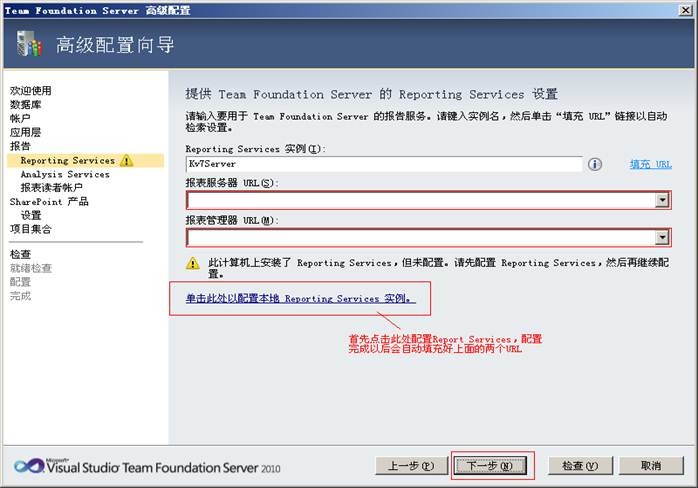Click the 检查 button at bottom
The height and width of the screenshot is (488, 698).
click(580, 466)
